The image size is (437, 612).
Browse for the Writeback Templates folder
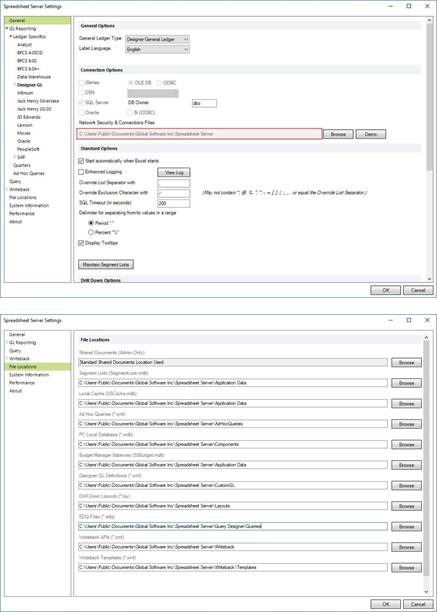(x=407, y=568)
